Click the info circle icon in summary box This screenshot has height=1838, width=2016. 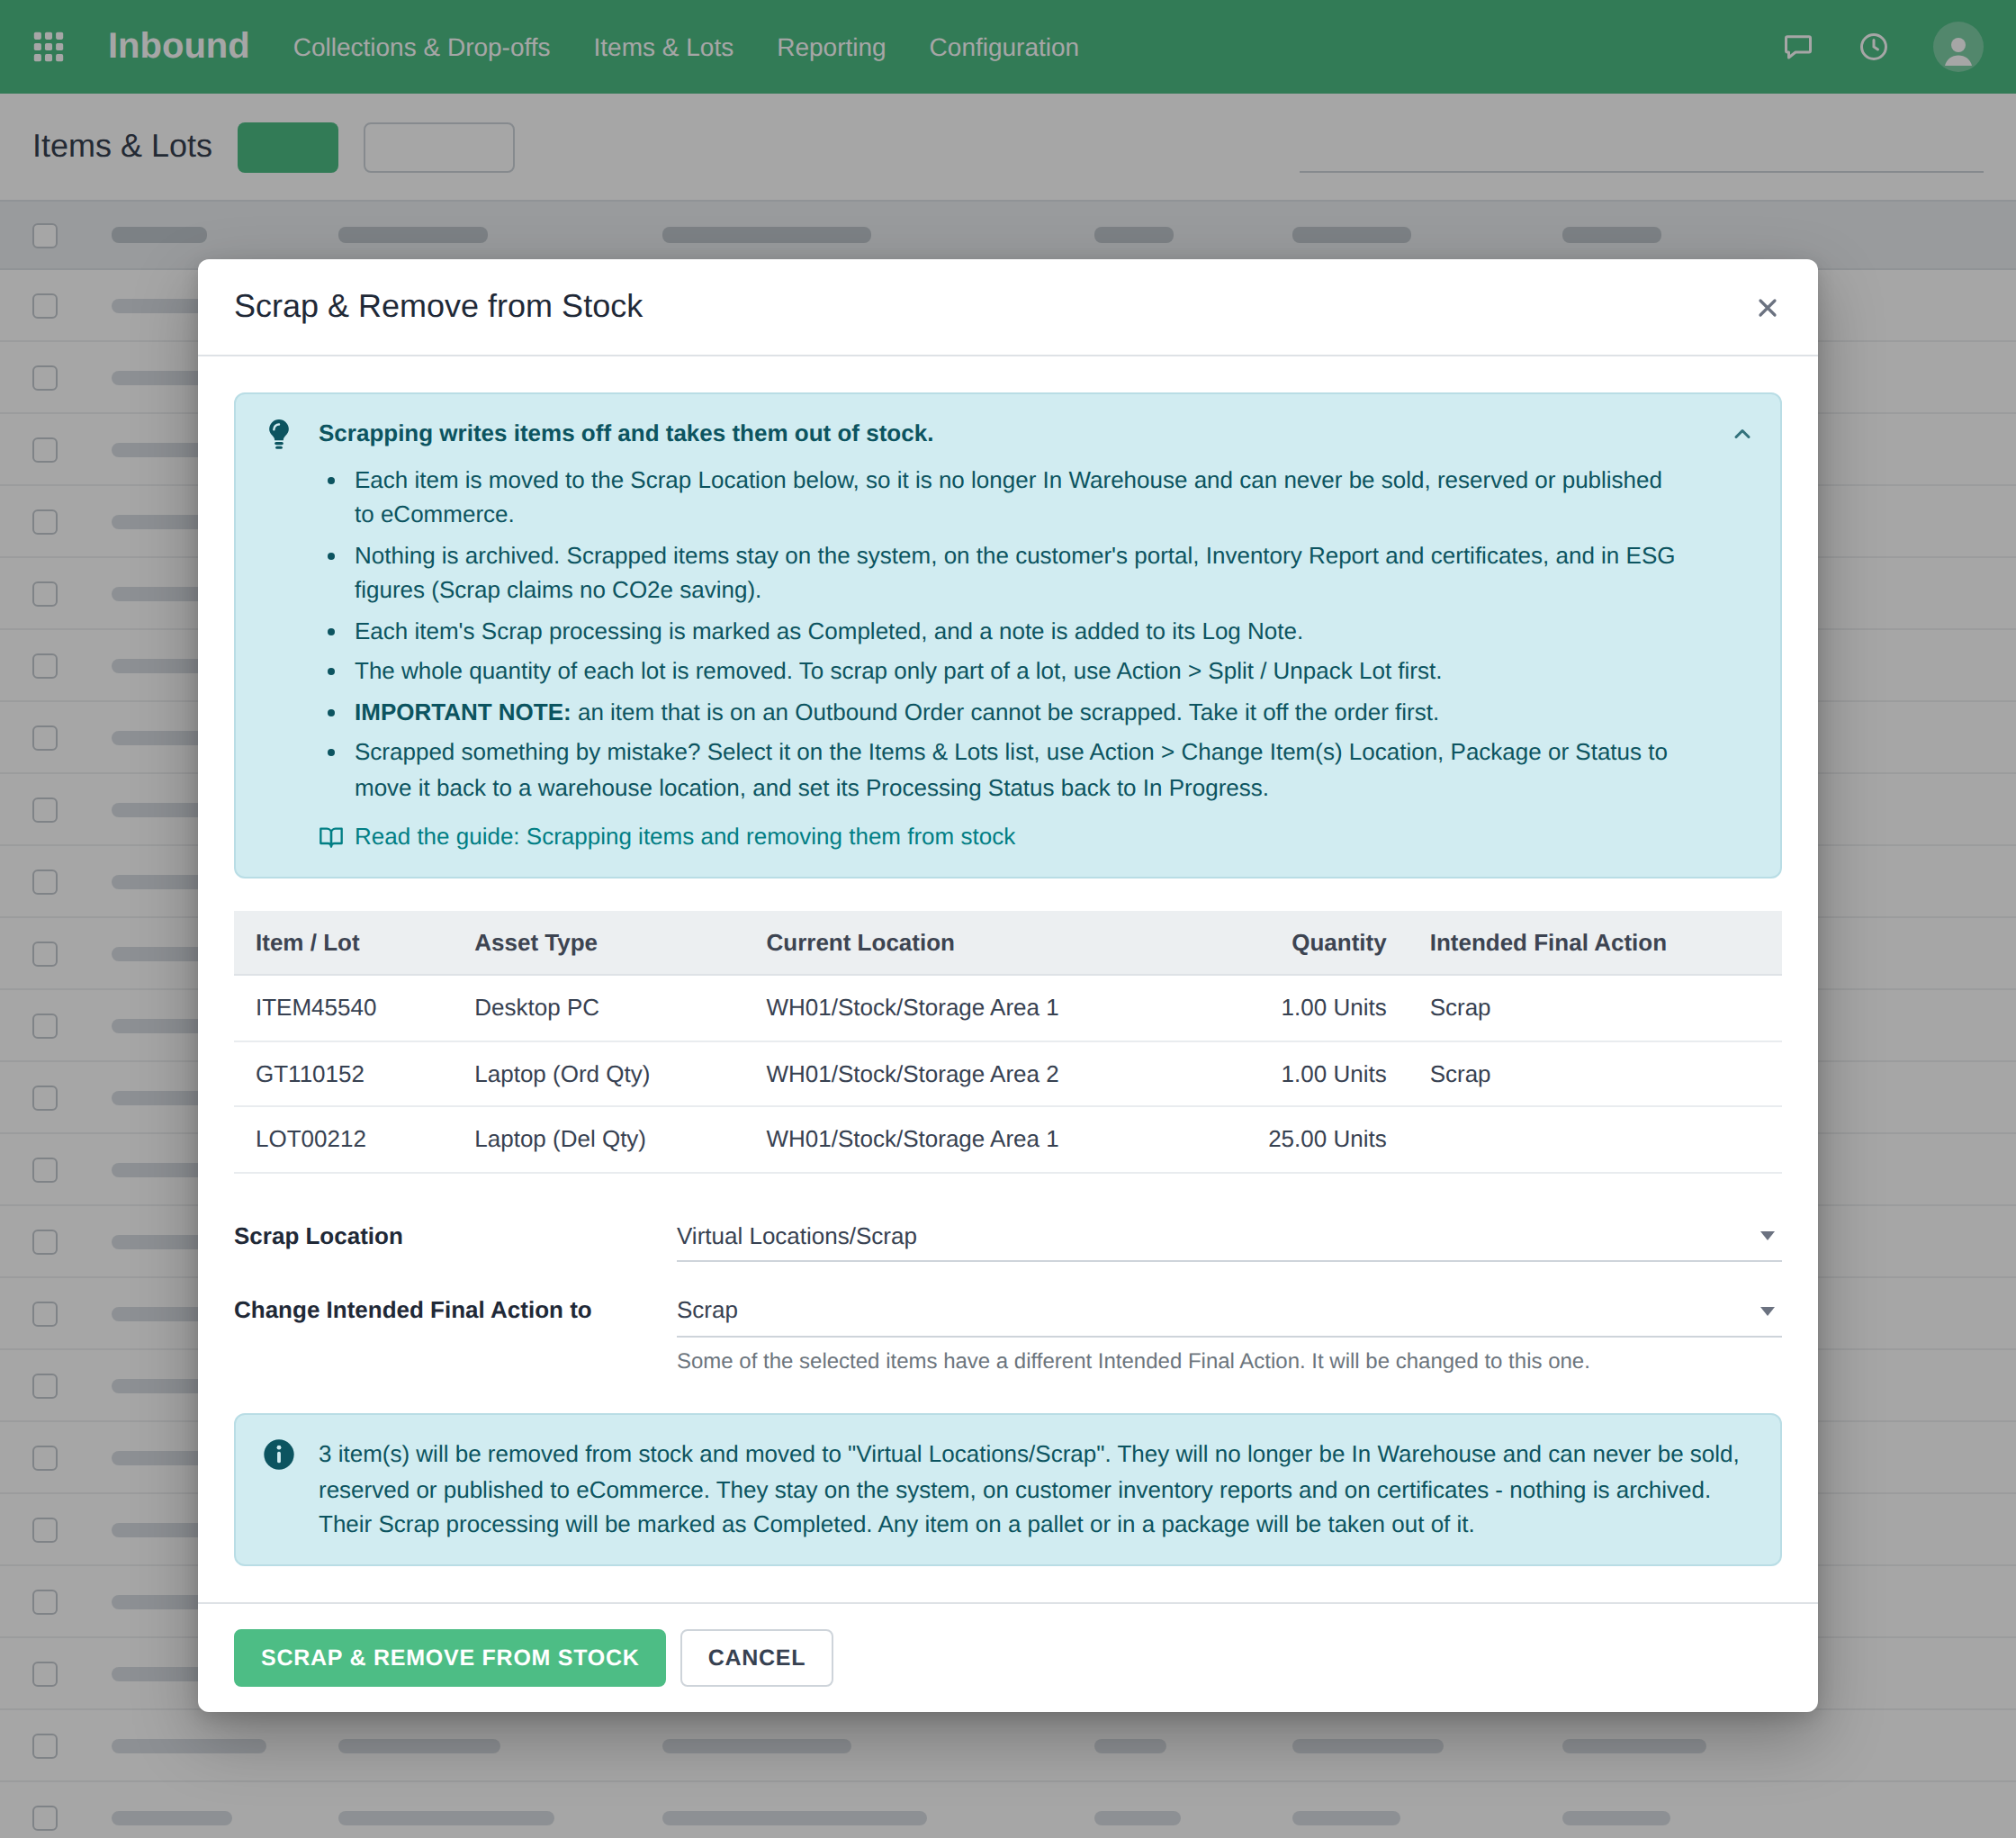279,1454
